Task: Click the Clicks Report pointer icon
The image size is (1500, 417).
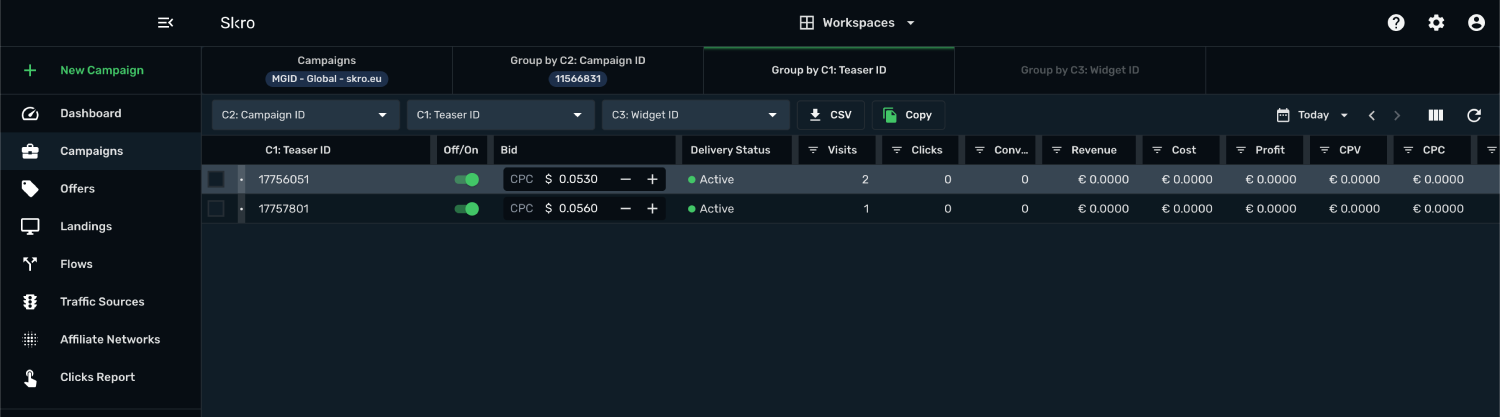Action: [30, 377]
